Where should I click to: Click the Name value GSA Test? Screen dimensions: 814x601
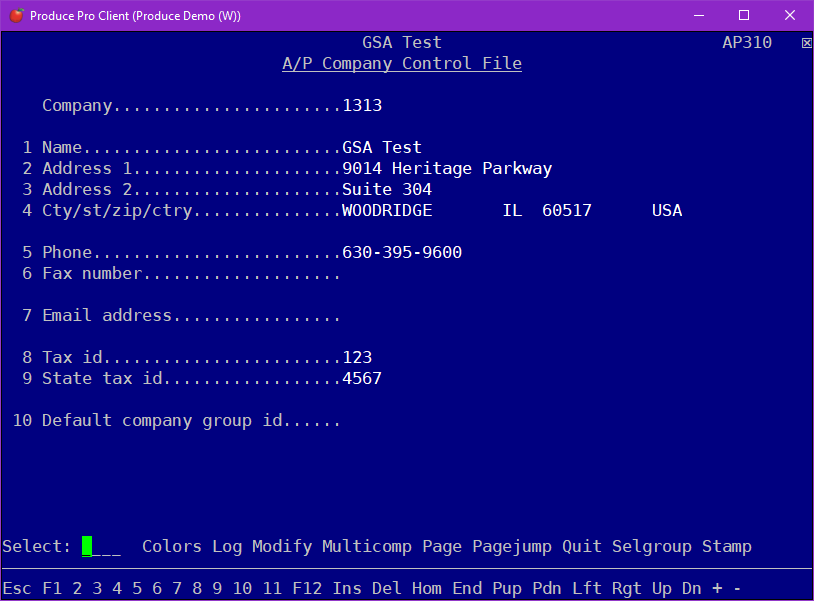tap(382, 147)
